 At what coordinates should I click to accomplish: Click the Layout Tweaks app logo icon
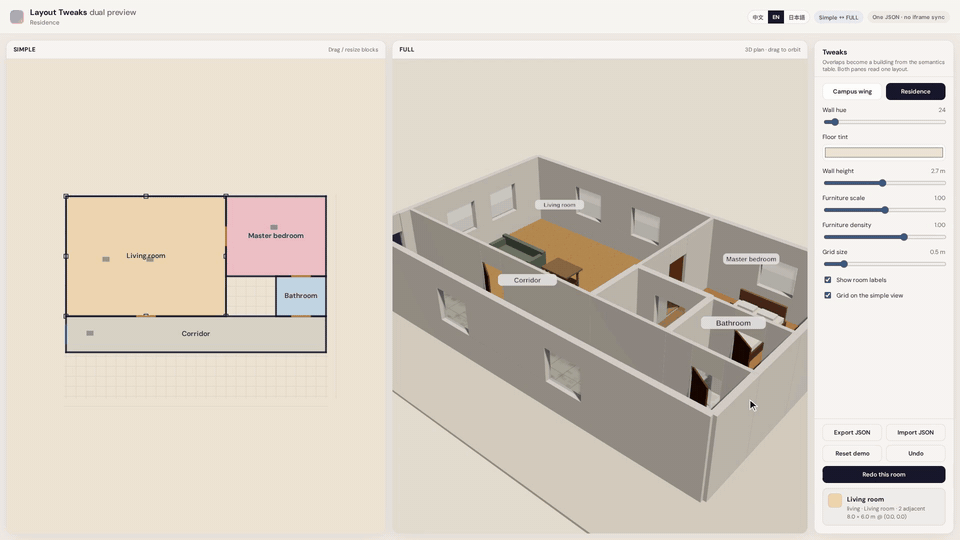17,17
